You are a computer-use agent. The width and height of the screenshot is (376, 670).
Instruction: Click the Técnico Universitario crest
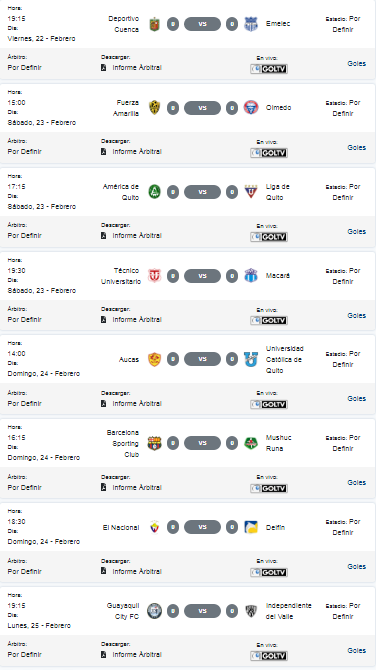point(154,276)
